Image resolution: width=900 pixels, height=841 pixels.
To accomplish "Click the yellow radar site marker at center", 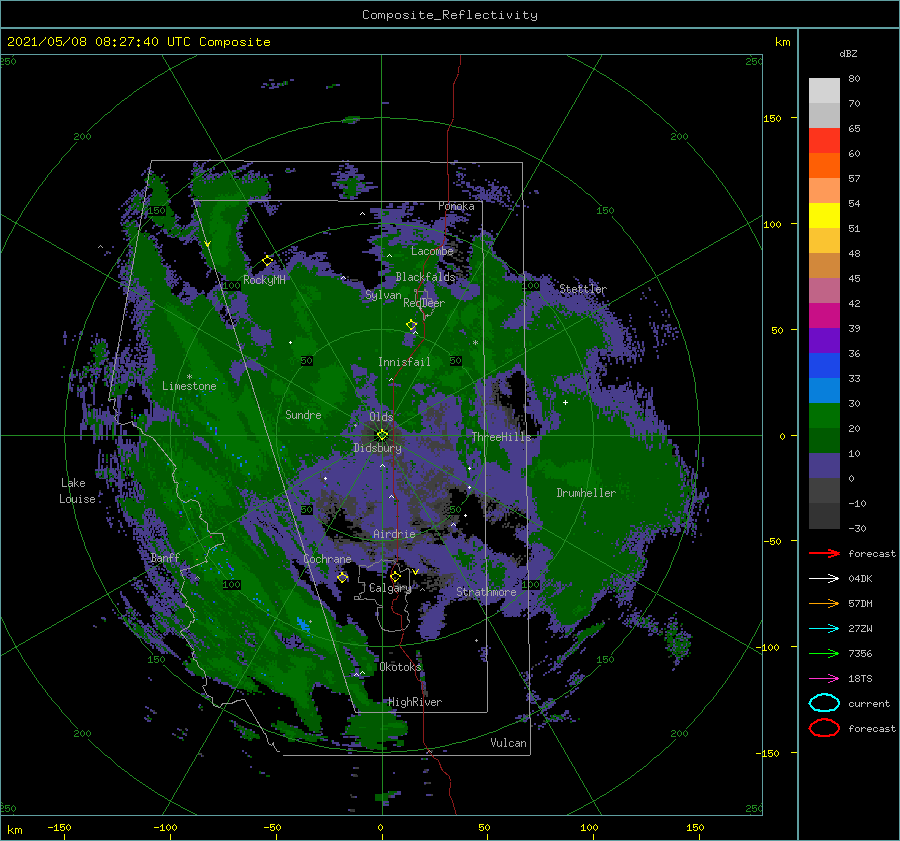I will [382, 435].
